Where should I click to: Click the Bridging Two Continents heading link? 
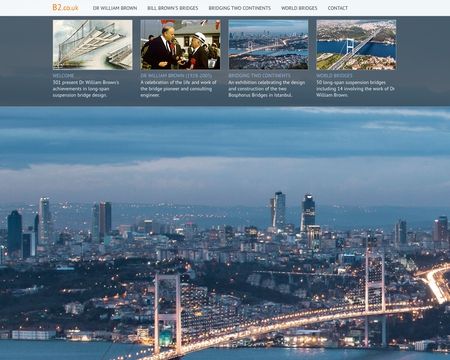pyautogui.click(x=259, y=76)
